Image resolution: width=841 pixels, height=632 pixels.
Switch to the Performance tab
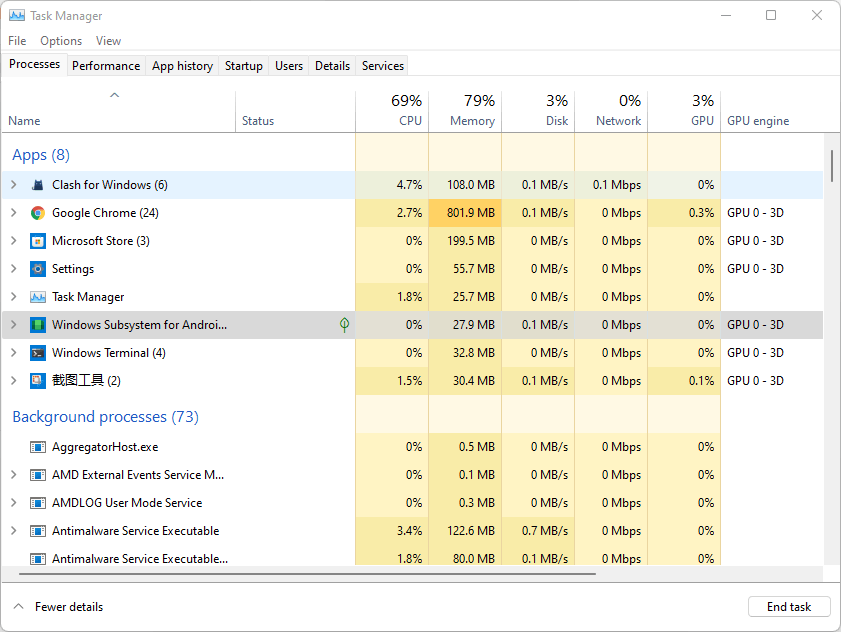[106, 65]
